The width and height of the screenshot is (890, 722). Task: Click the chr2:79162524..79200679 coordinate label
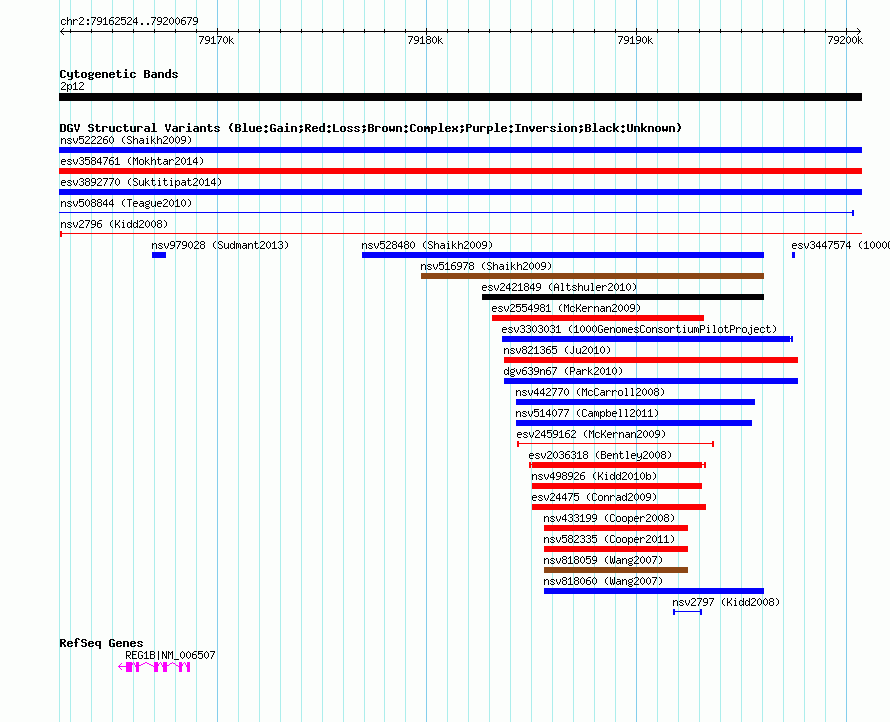[129, 21]
